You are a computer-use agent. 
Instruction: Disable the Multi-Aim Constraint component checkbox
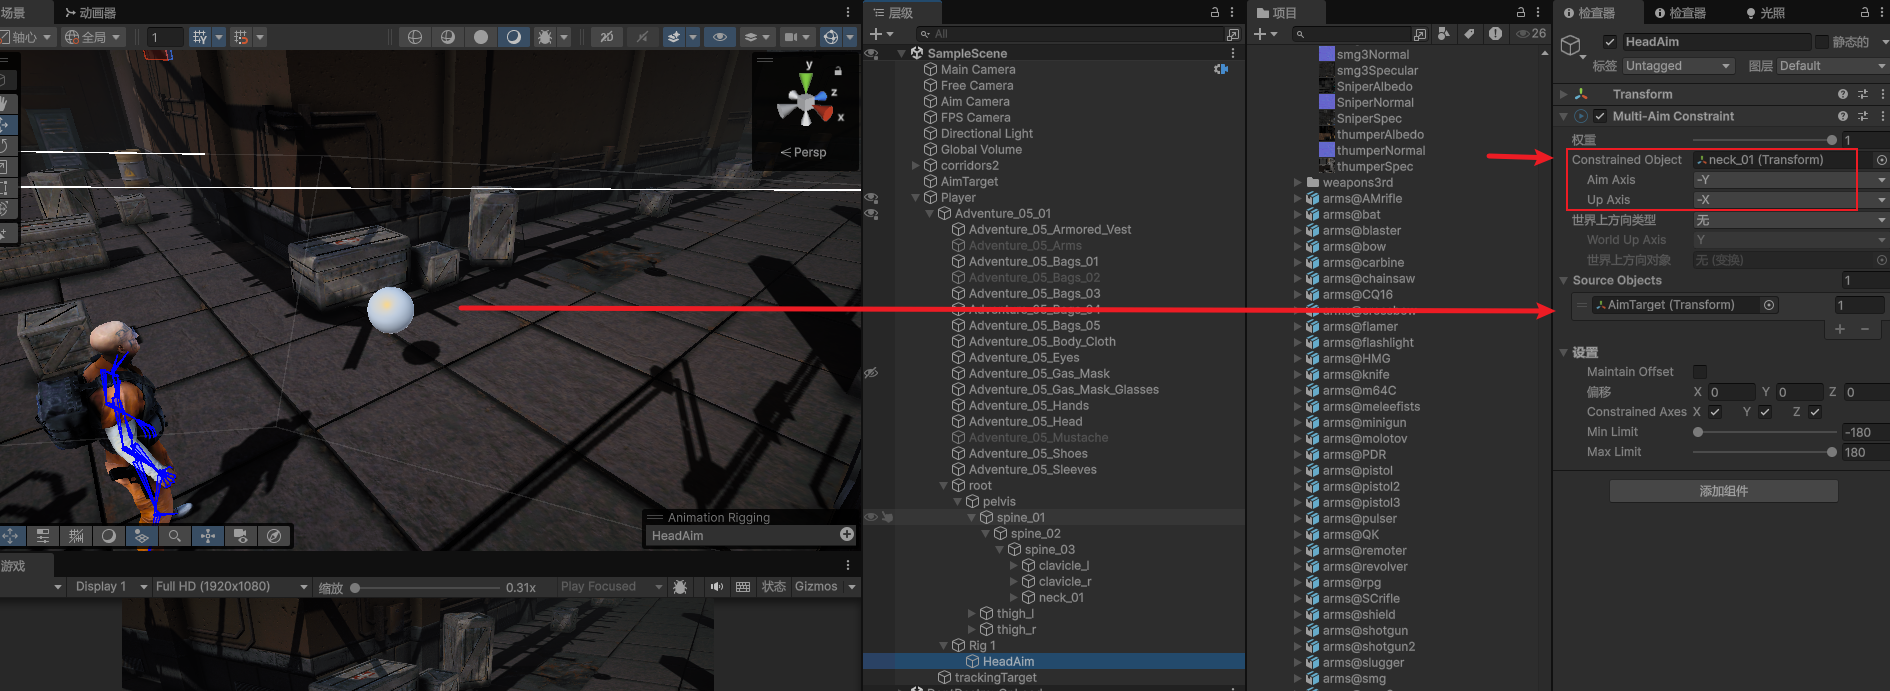tap(1600, 116)
